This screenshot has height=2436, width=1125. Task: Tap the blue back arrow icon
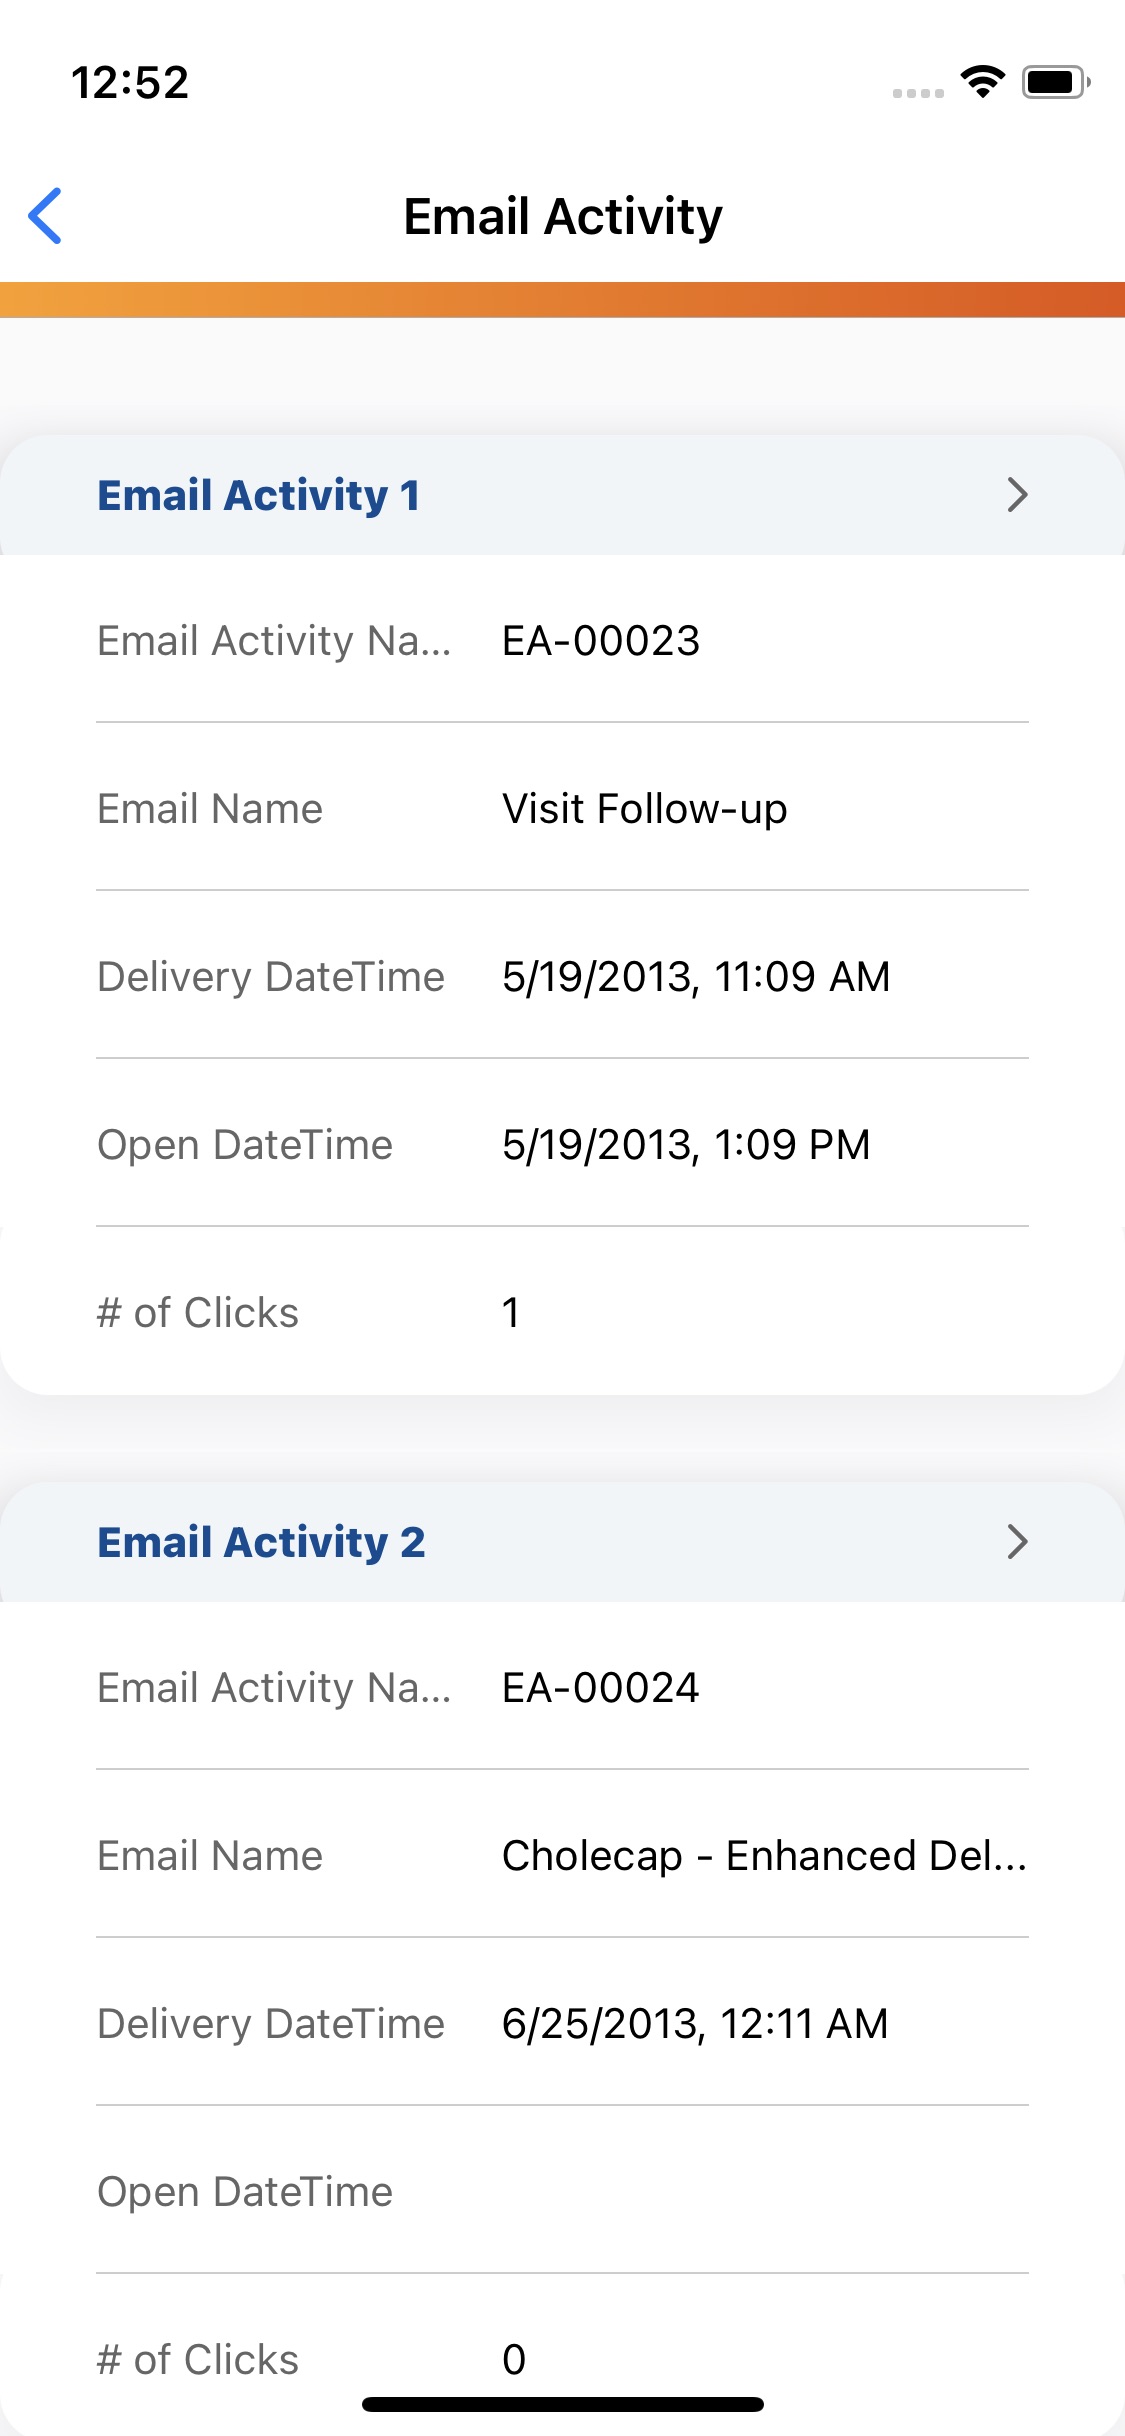46,215
